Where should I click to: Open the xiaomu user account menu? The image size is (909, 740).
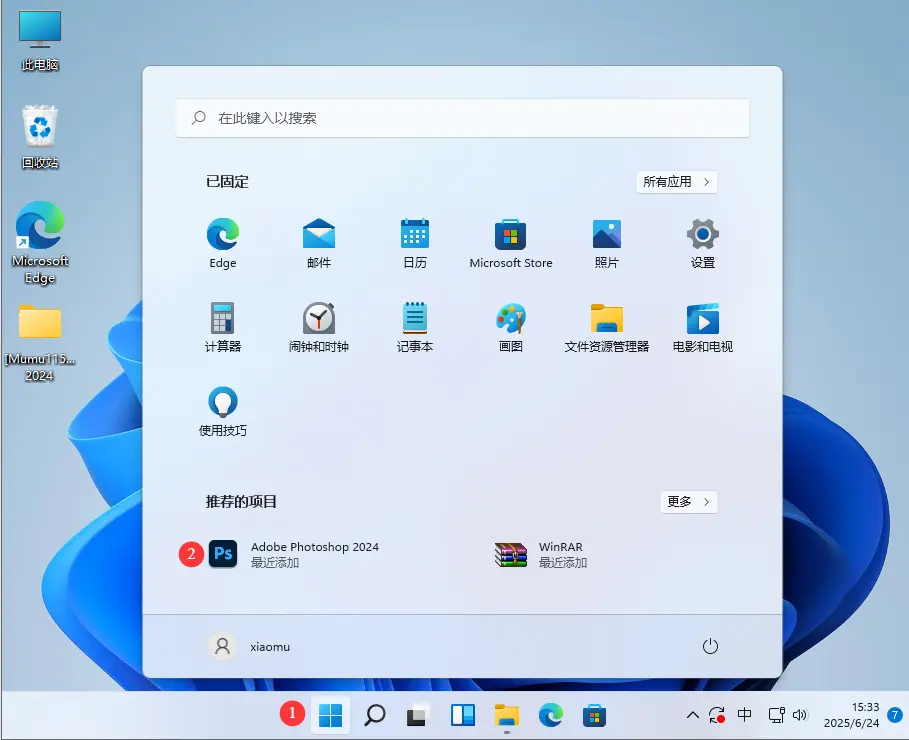click(x=249, y=647)
